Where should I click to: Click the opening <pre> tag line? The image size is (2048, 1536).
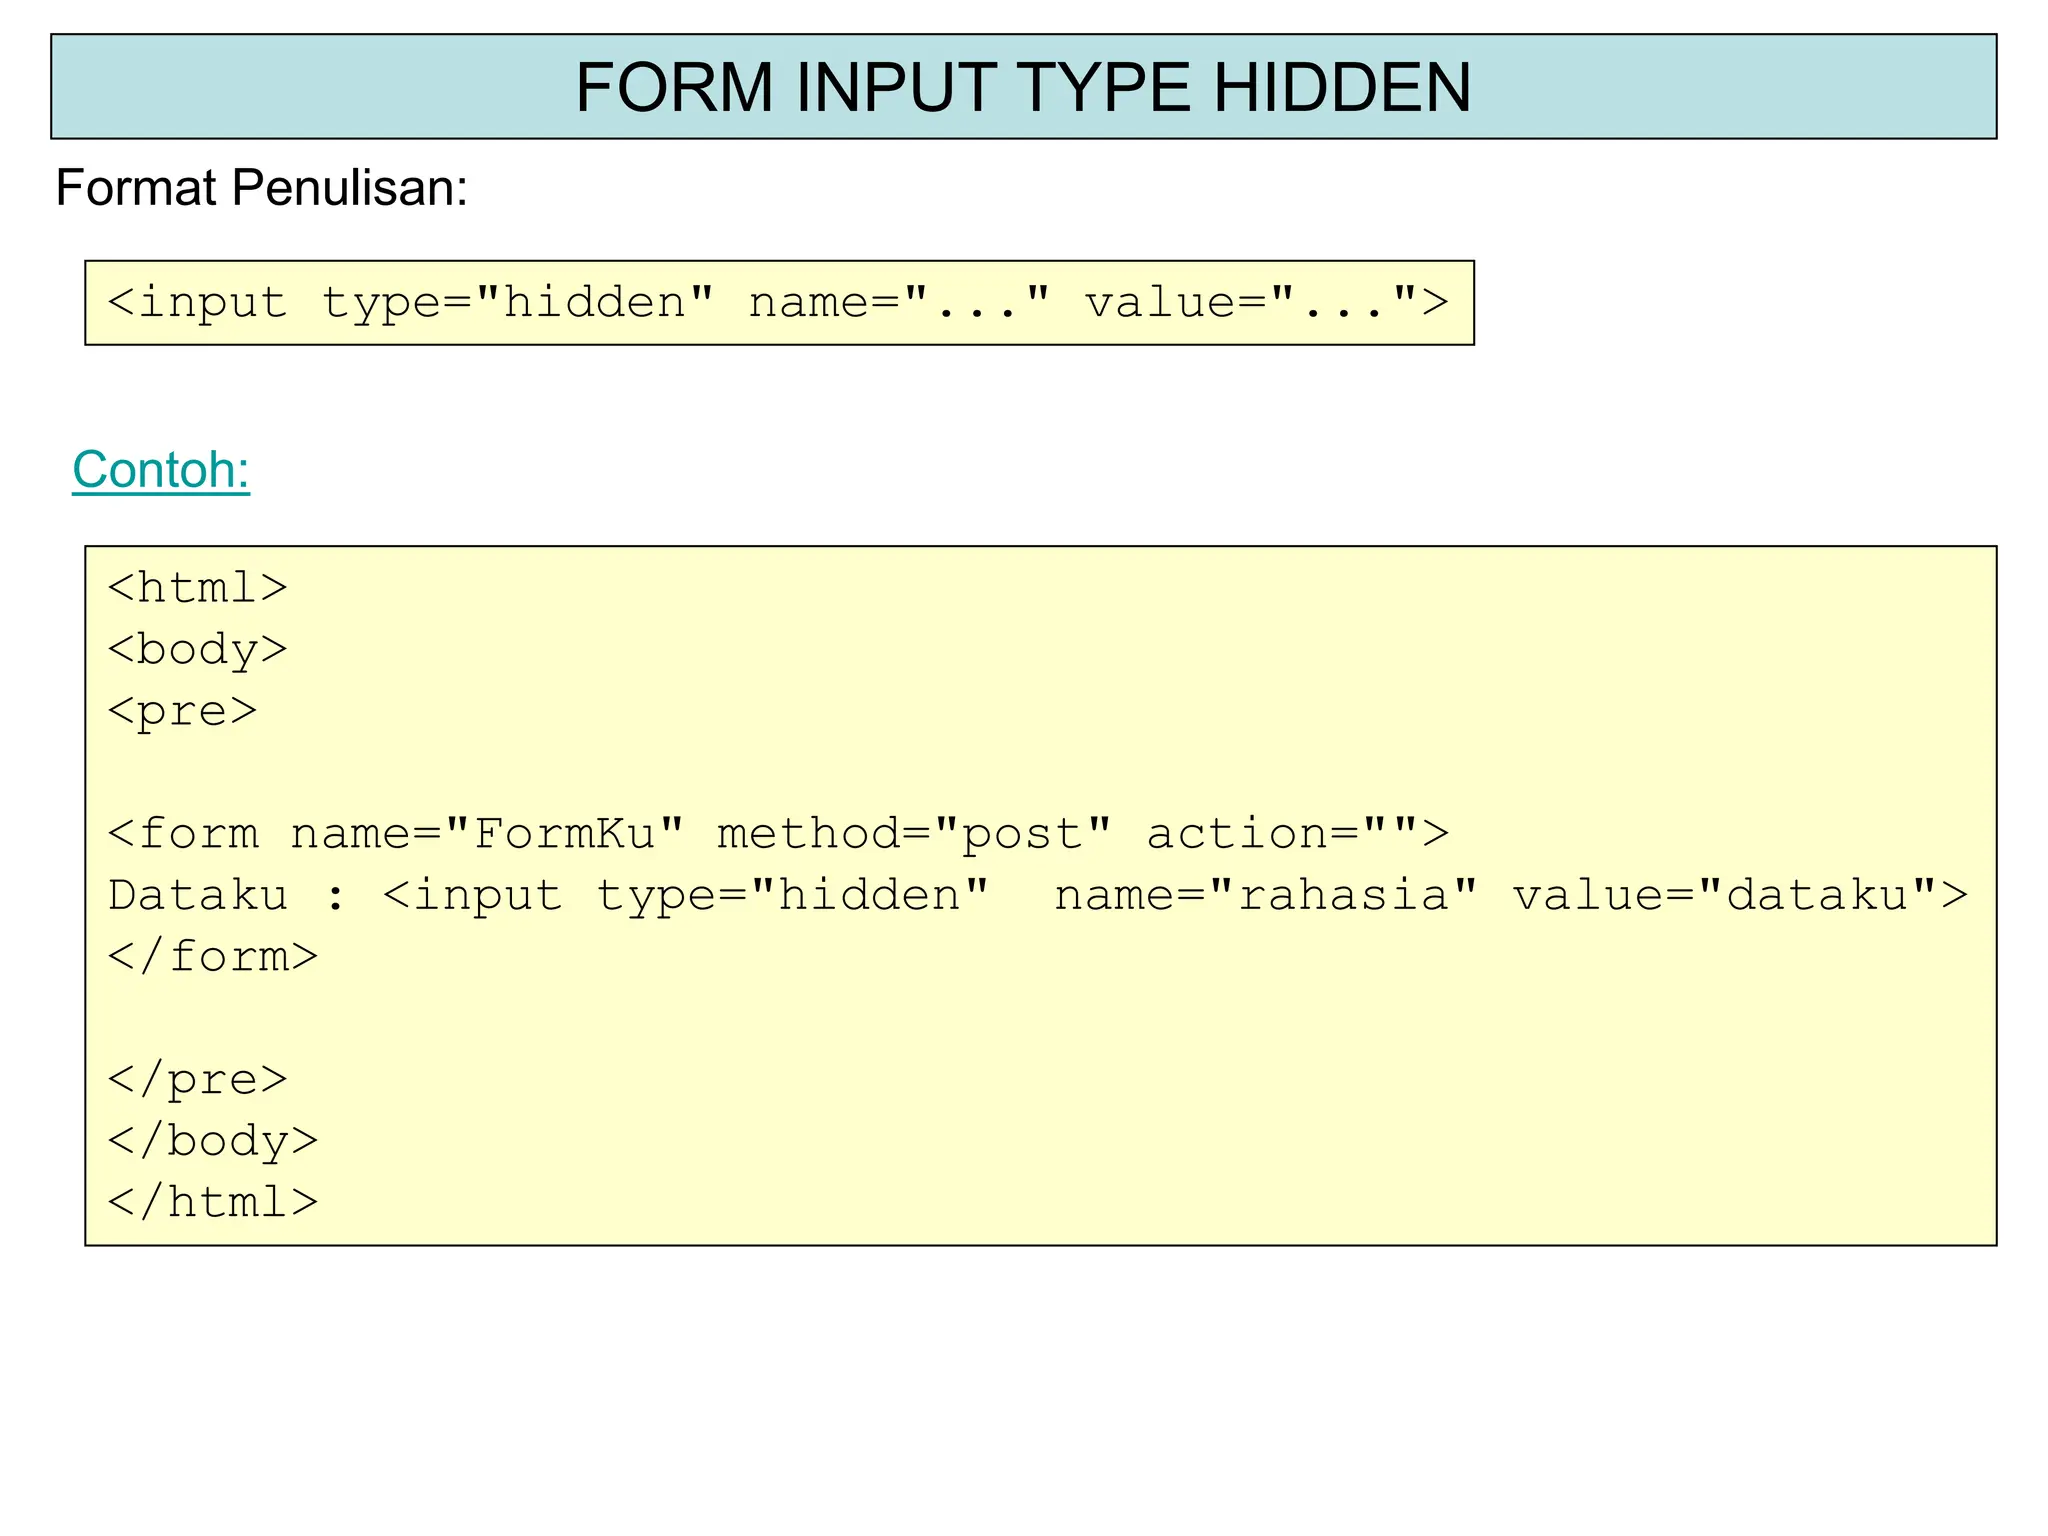pyautogui.click(x=182, y=711)
